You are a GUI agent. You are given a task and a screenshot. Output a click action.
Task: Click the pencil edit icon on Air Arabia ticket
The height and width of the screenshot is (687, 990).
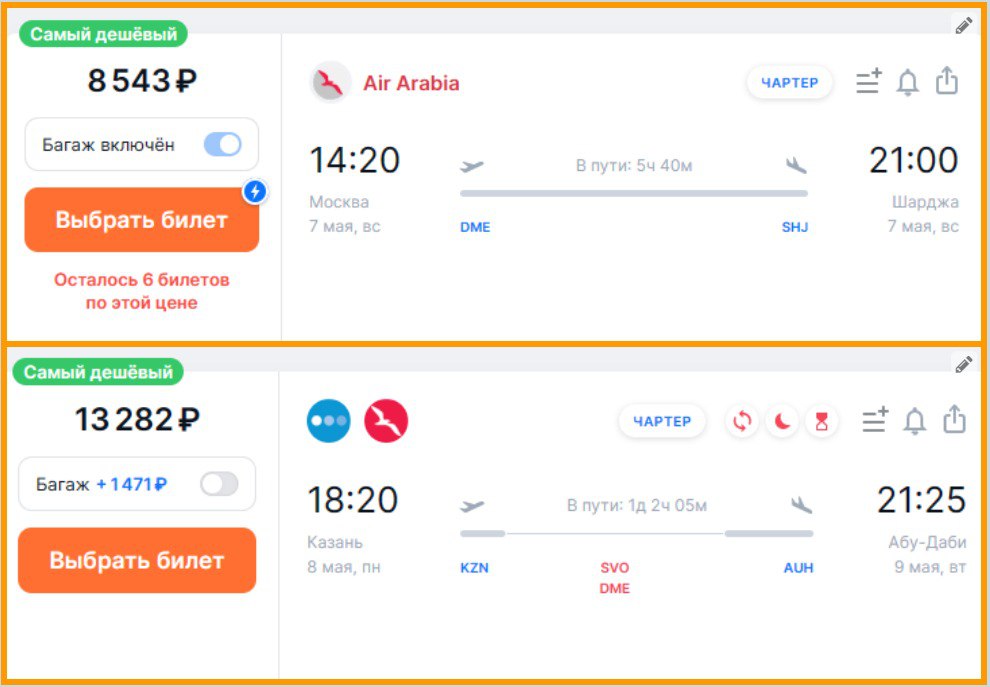pos(963,26)
